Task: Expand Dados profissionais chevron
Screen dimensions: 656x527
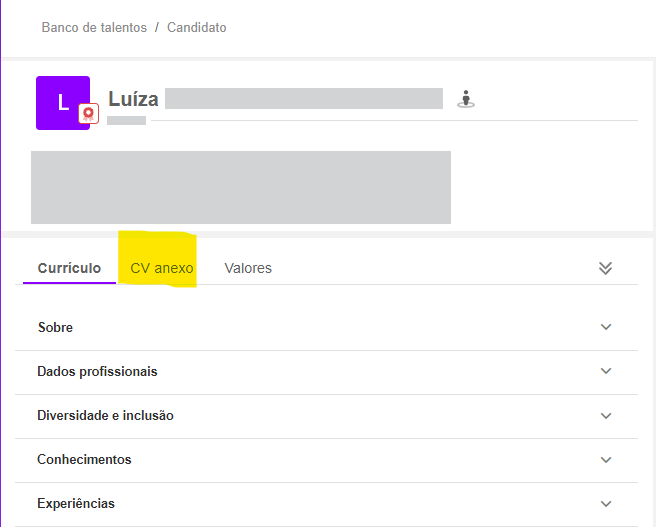Action: [605, 371]
